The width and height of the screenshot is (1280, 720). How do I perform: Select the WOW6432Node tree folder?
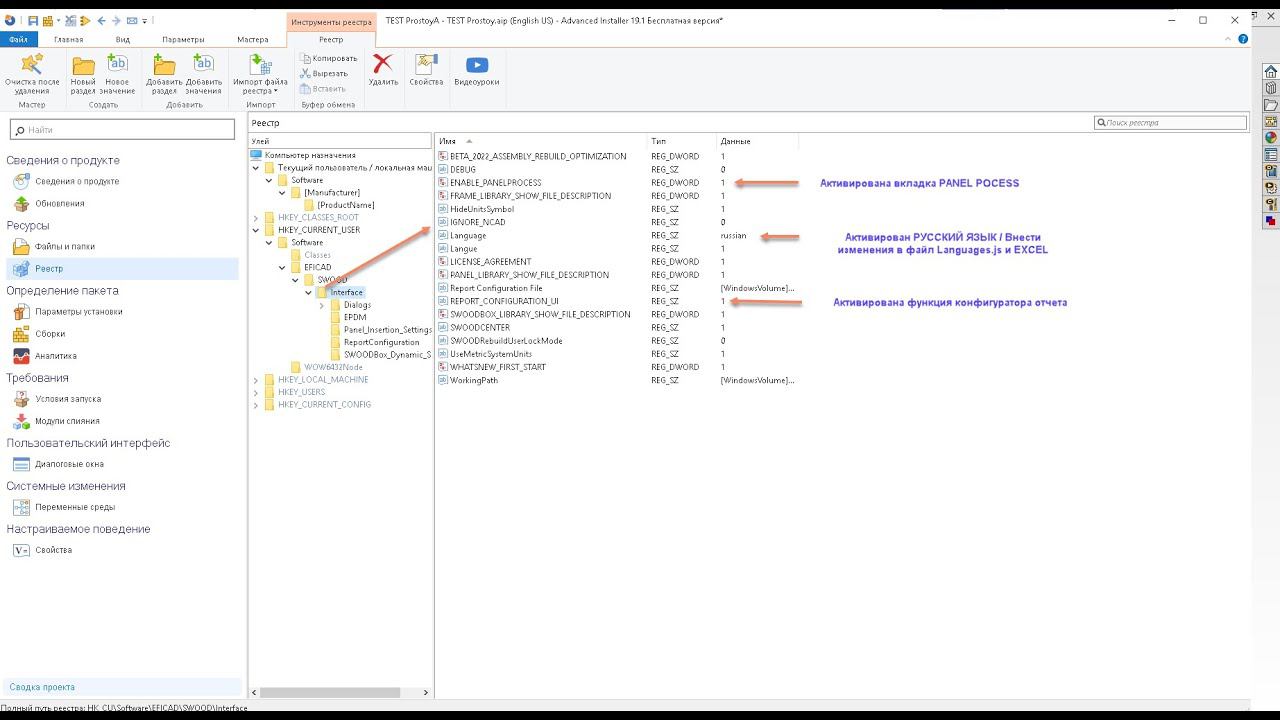coord(332,367)
